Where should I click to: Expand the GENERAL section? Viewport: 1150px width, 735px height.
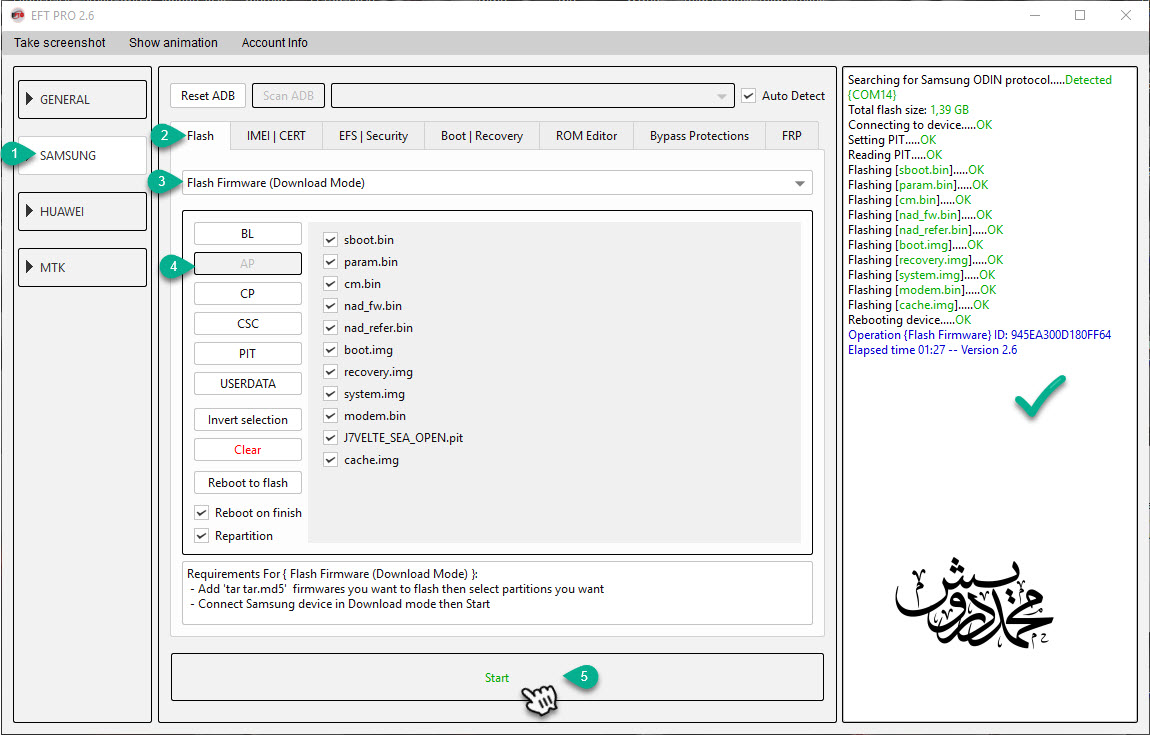coord(82,99)
